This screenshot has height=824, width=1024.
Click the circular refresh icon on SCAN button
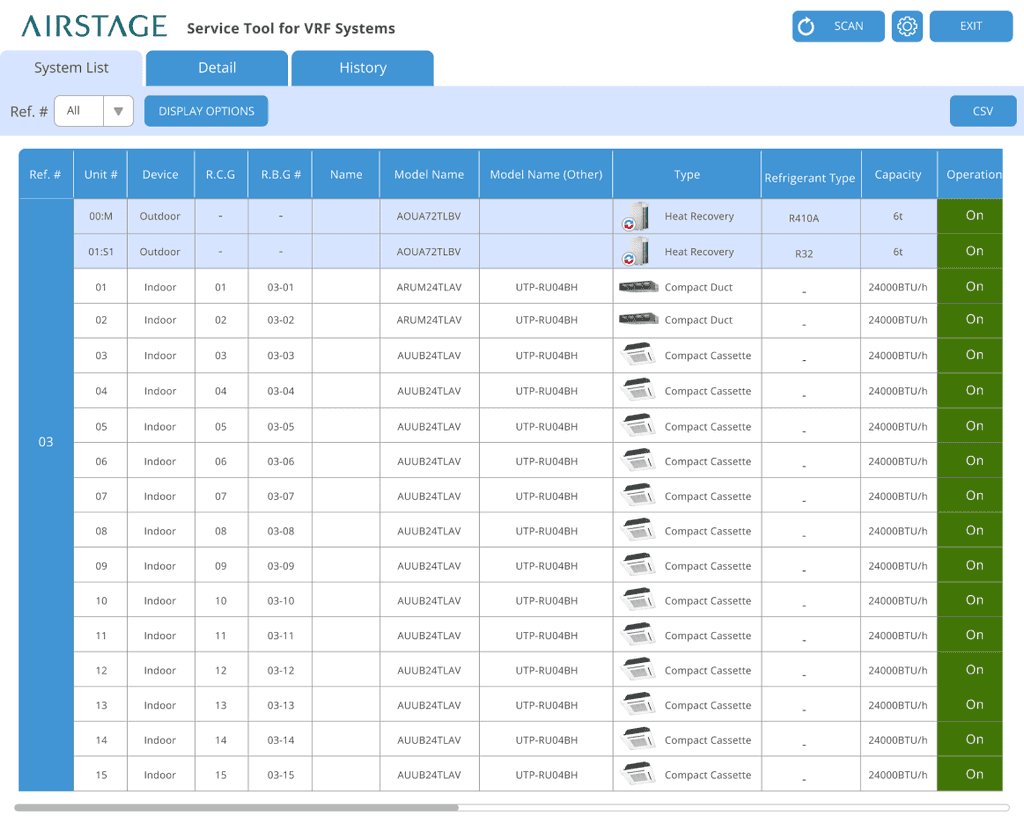(x=807, y=26)
